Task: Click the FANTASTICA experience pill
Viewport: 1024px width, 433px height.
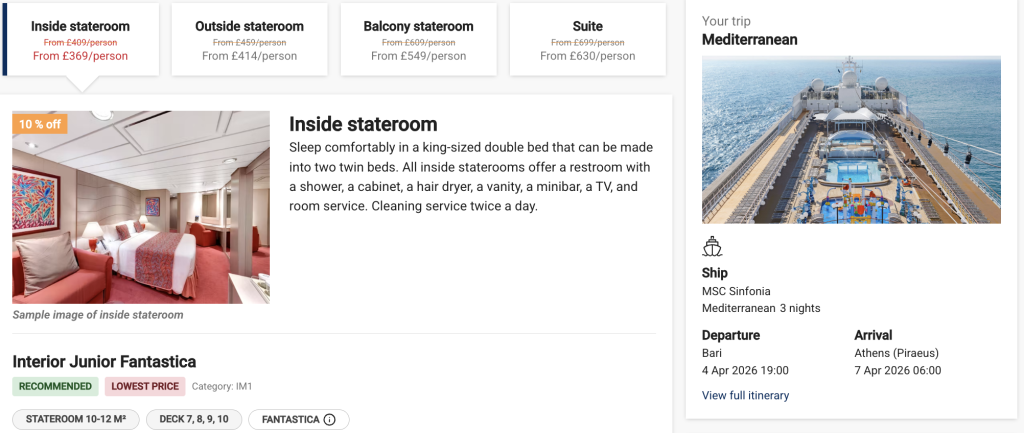Action: [x=298, y=419]
